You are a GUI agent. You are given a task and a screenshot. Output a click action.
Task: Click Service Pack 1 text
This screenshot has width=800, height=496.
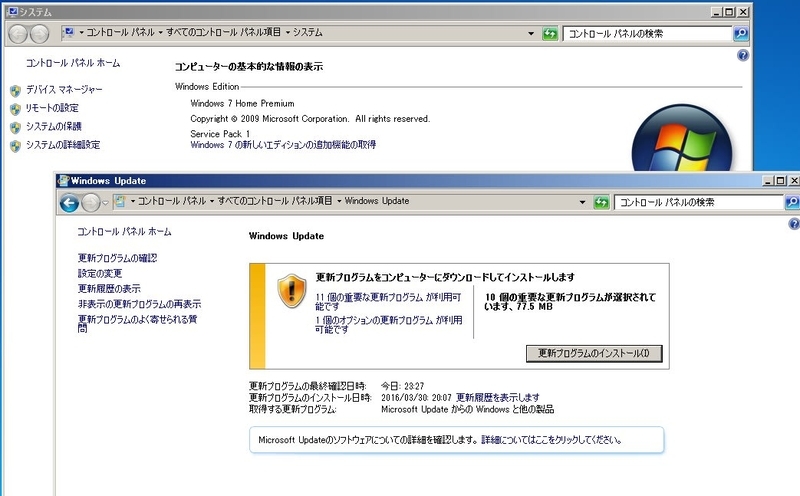220,134
